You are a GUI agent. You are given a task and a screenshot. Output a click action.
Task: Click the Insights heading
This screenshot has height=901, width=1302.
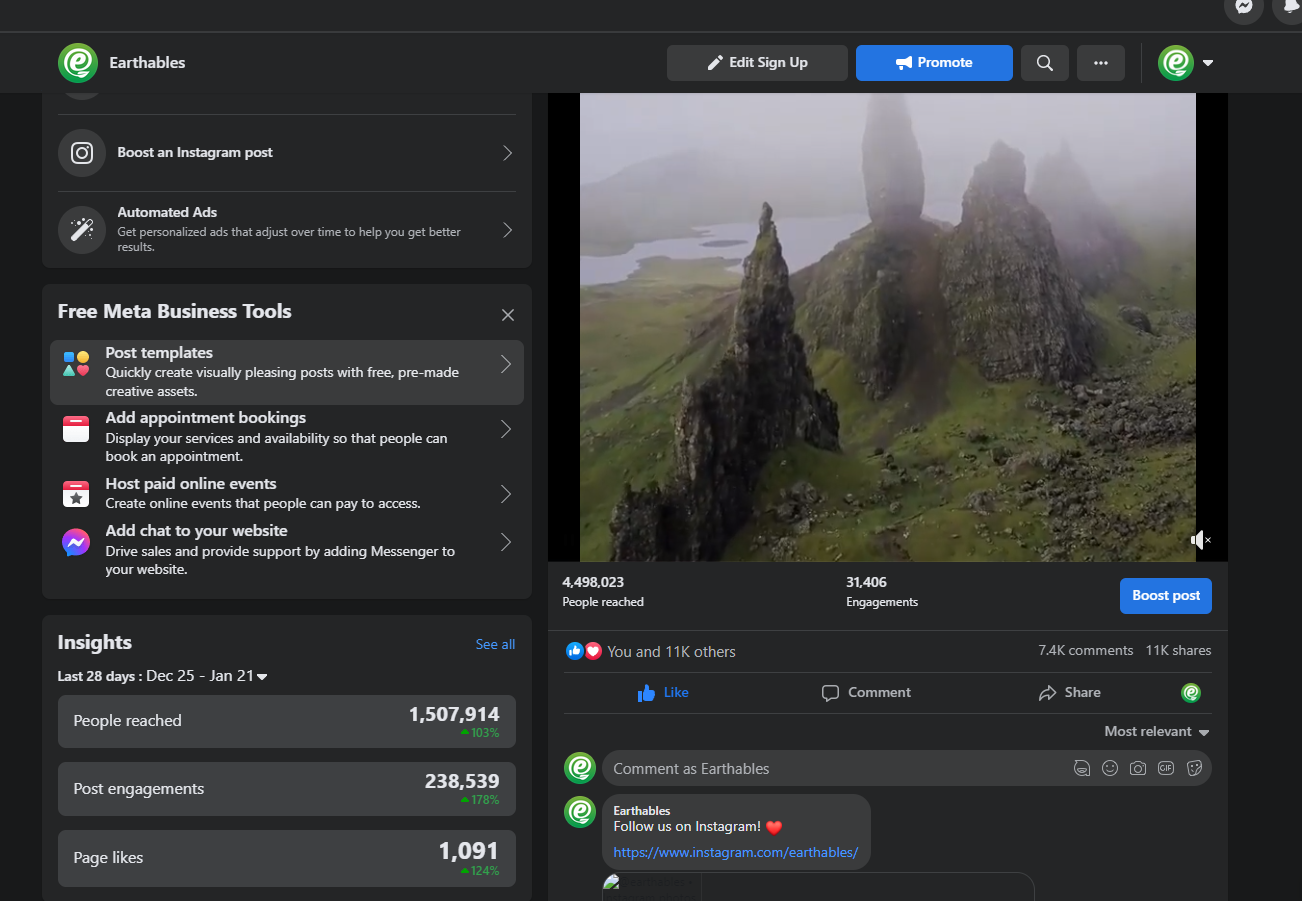click(95, 643)
